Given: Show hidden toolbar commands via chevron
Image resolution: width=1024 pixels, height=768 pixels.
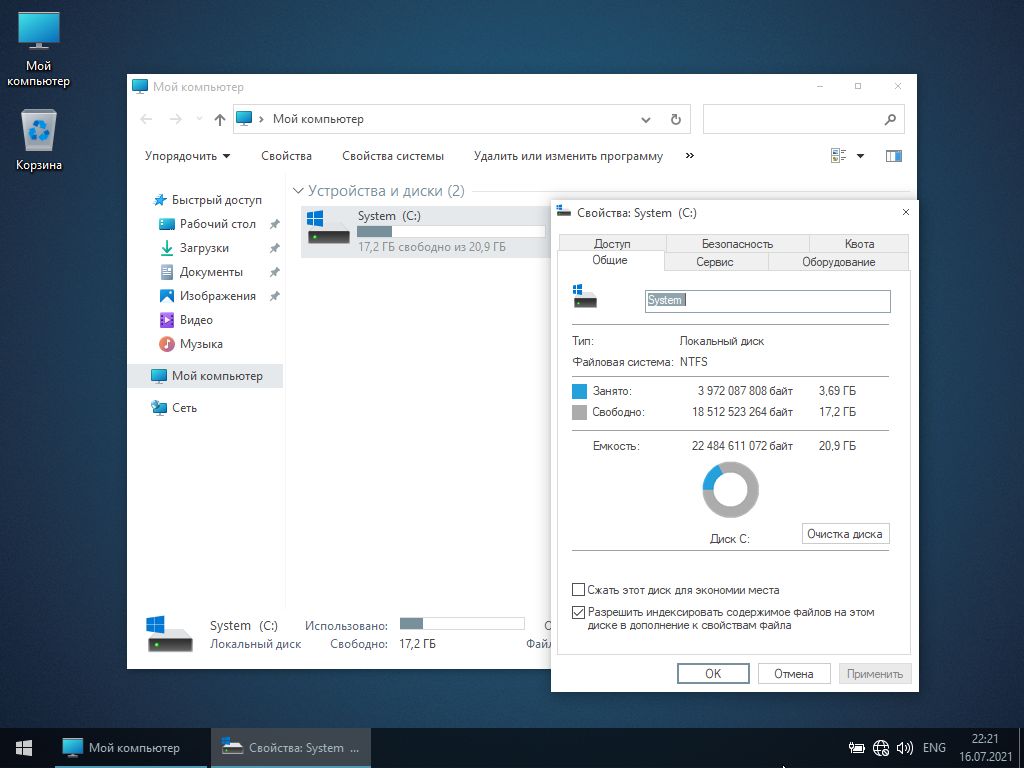Looking at the screenshot, I should tap(689, 156).
